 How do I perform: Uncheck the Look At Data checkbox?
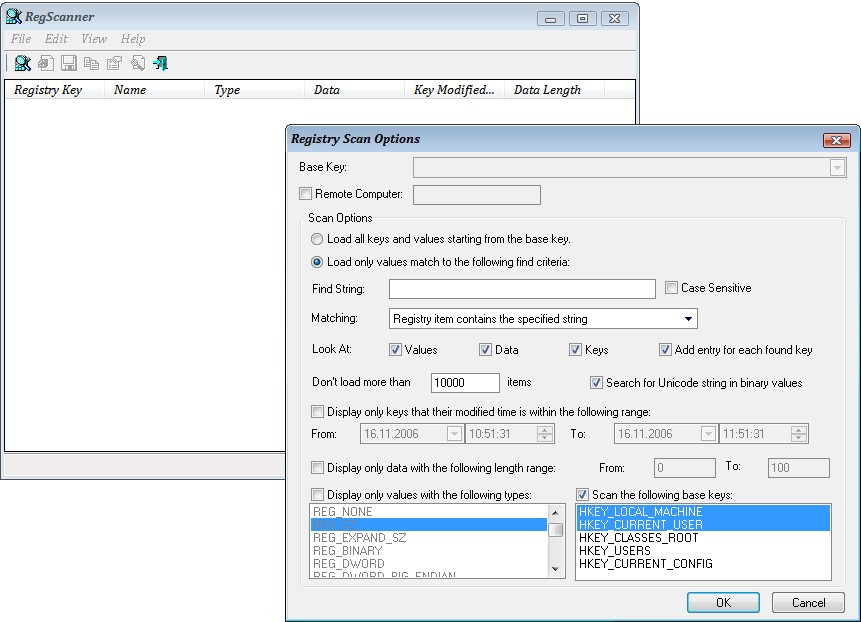pos(485,350)
